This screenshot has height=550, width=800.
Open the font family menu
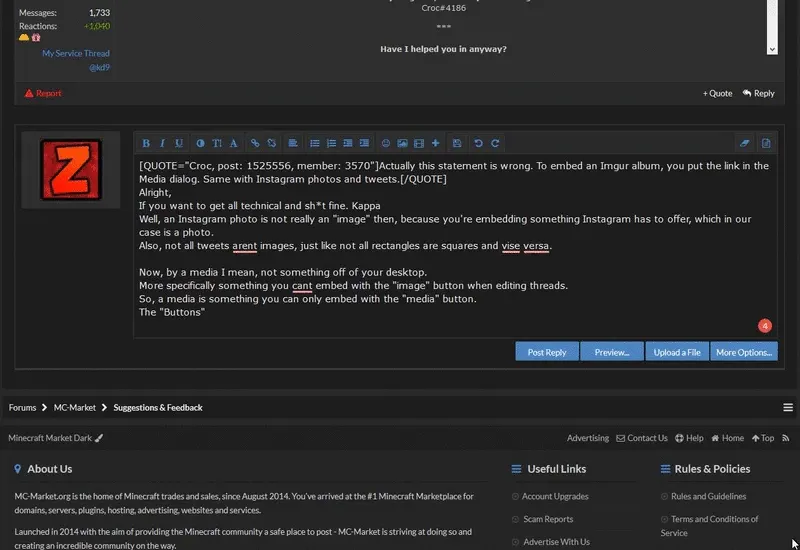[x=233, y=143]
